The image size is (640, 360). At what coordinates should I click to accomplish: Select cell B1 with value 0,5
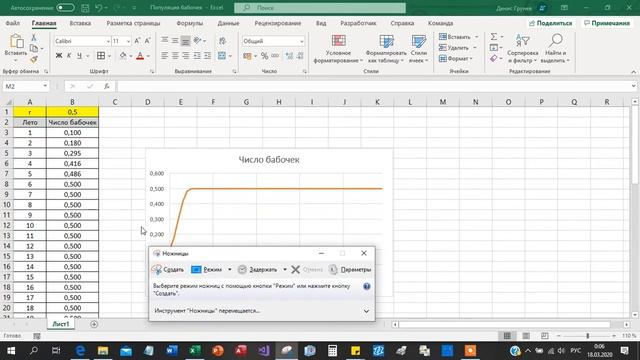click(x=72, y=112)
